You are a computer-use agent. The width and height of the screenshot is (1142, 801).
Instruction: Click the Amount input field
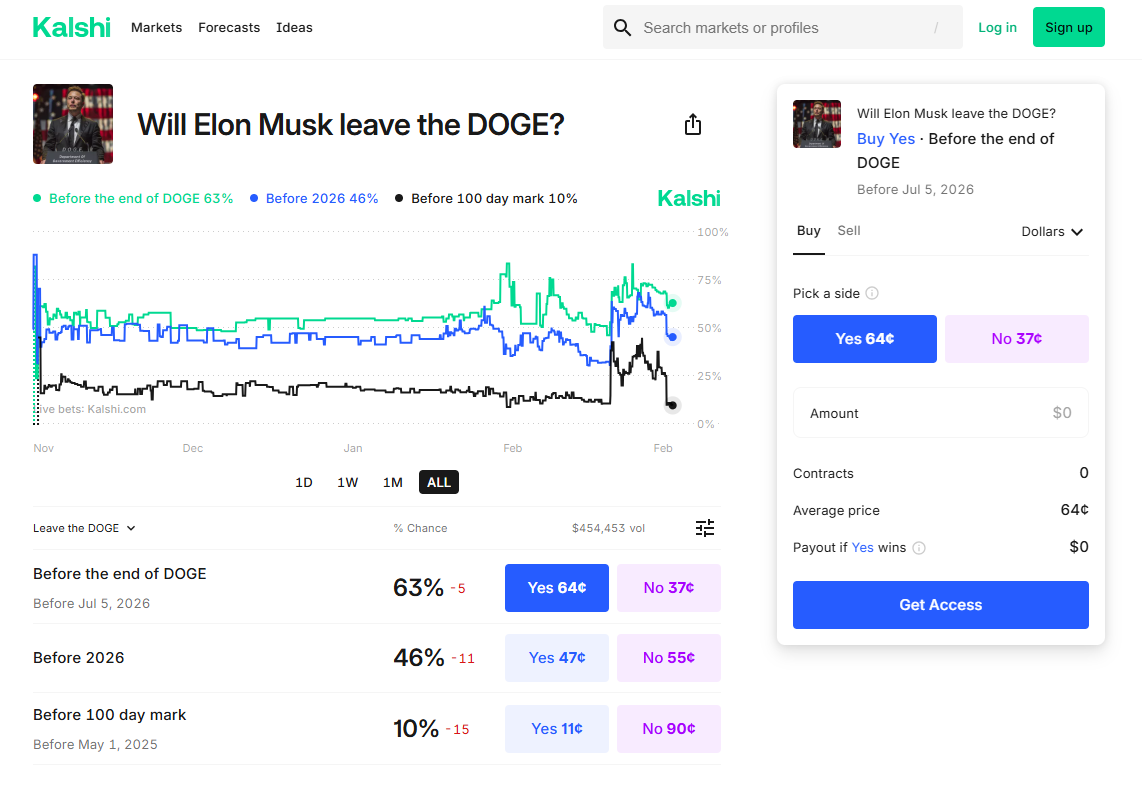(940, 413)
